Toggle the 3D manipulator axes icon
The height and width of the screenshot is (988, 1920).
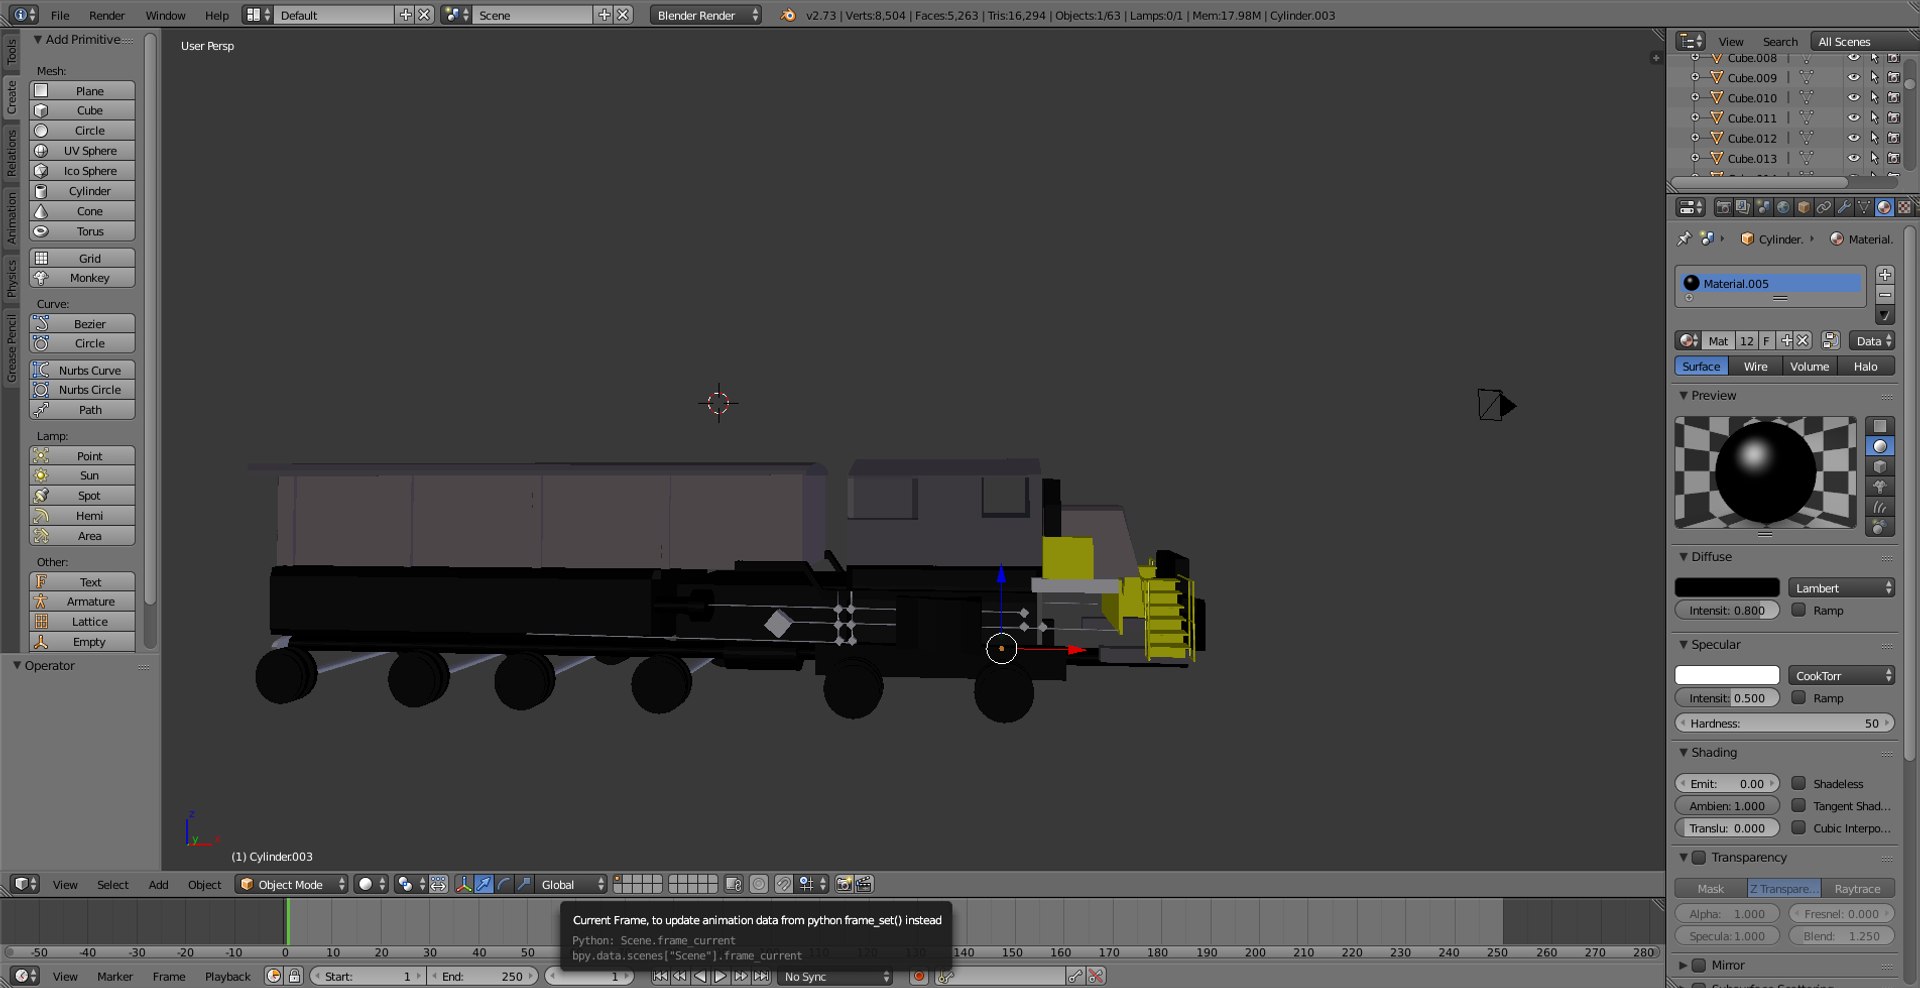463,884
